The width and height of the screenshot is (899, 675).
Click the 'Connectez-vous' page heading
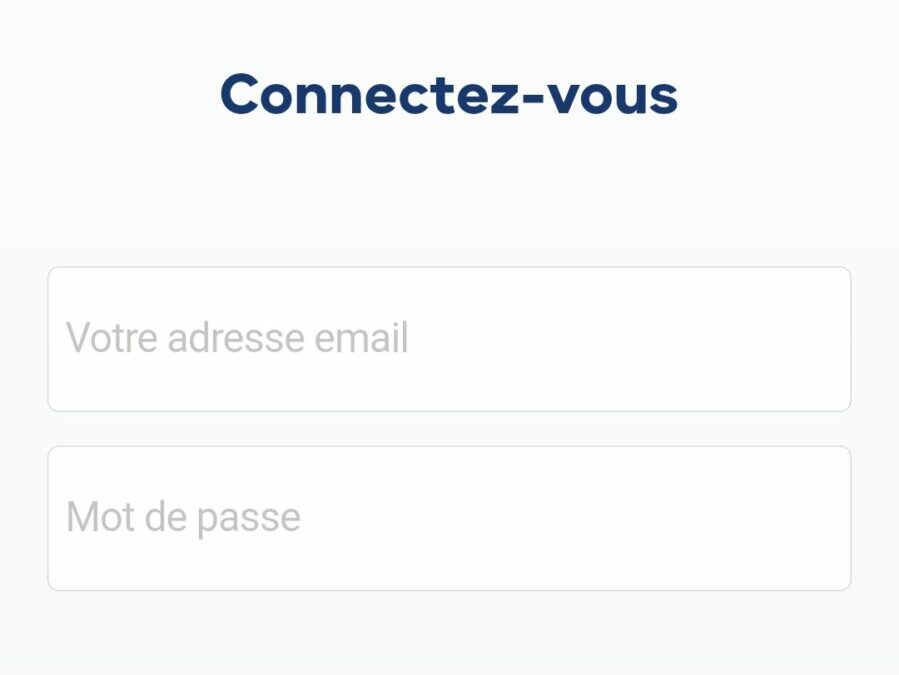449,95
